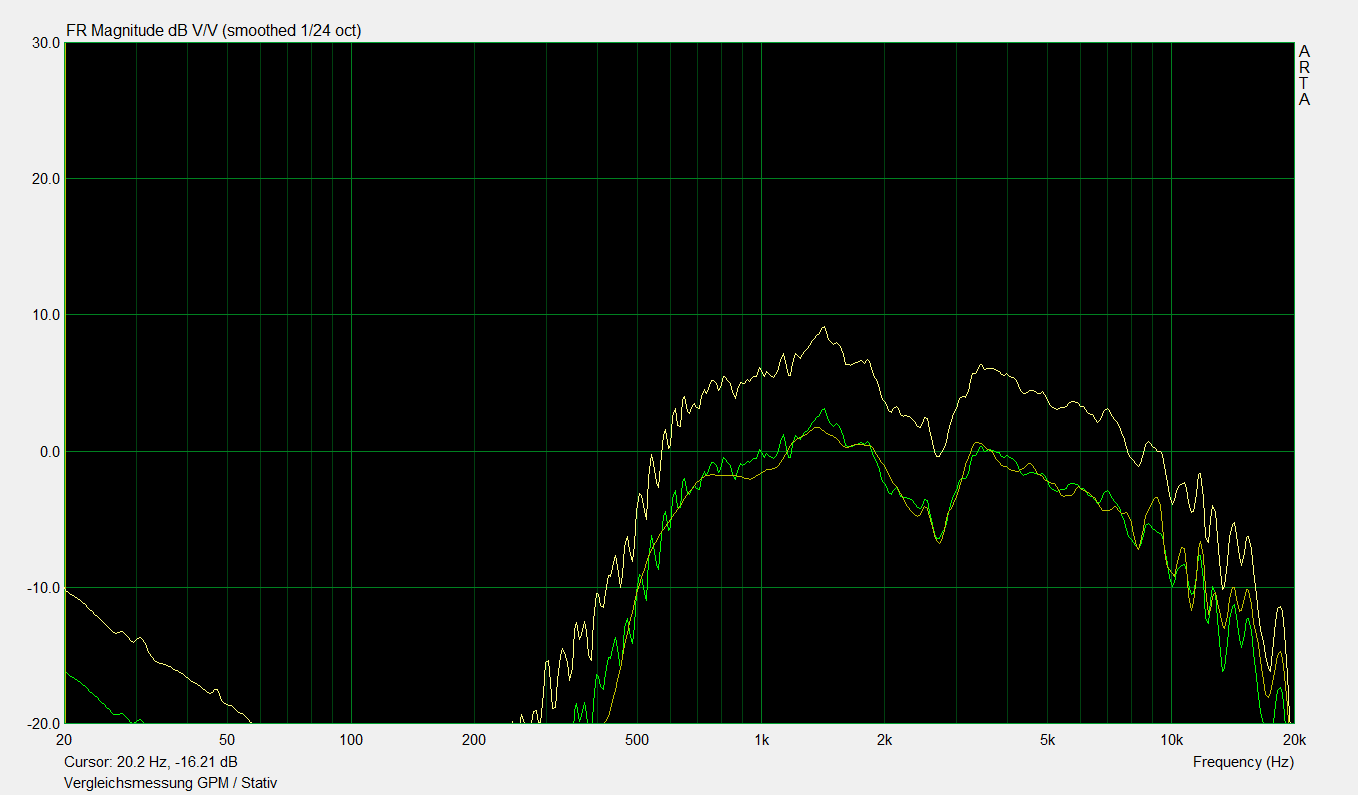Click the 2k tick label on frequency axis
This screenshot has width=1358, height=795.
coord(884,741)
